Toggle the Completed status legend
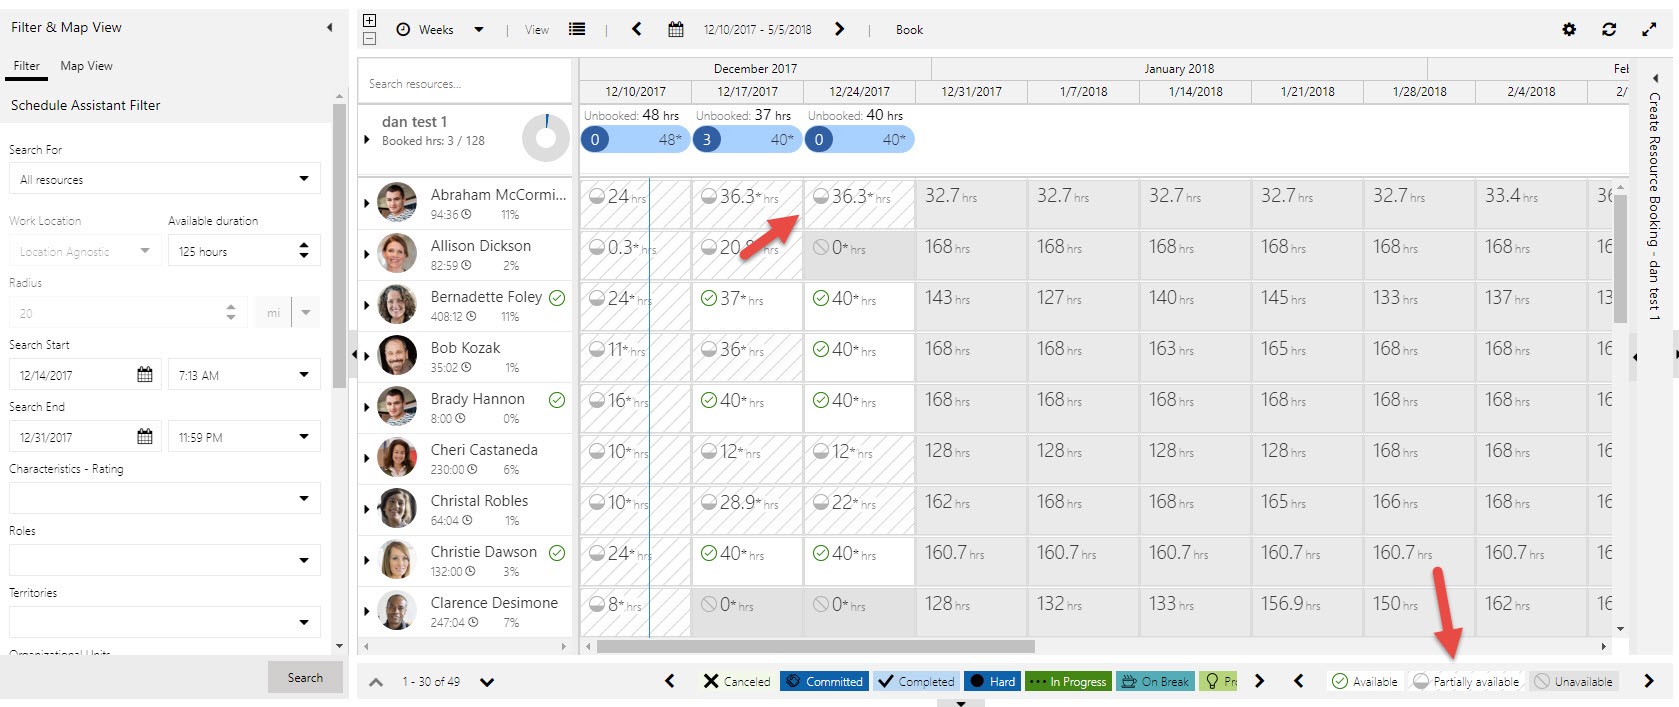The height and width of the screenshot is (707, 1679). [x=916, y=682]
